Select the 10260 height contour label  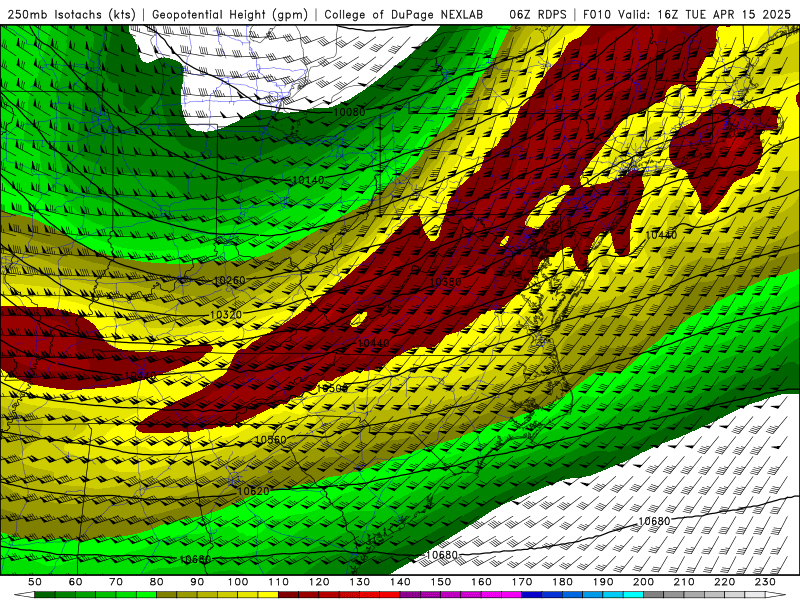click(x=230, y=280)
